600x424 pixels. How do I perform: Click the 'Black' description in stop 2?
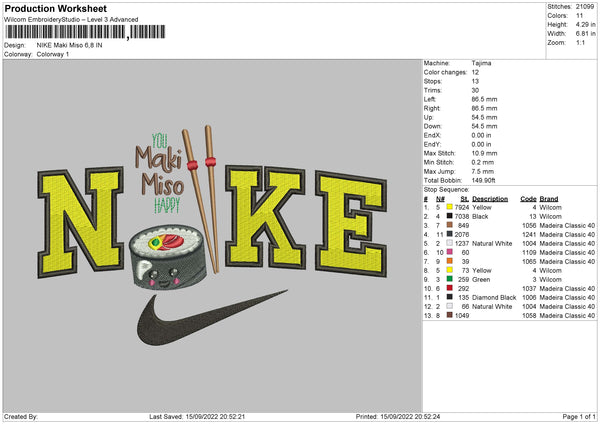480,216
